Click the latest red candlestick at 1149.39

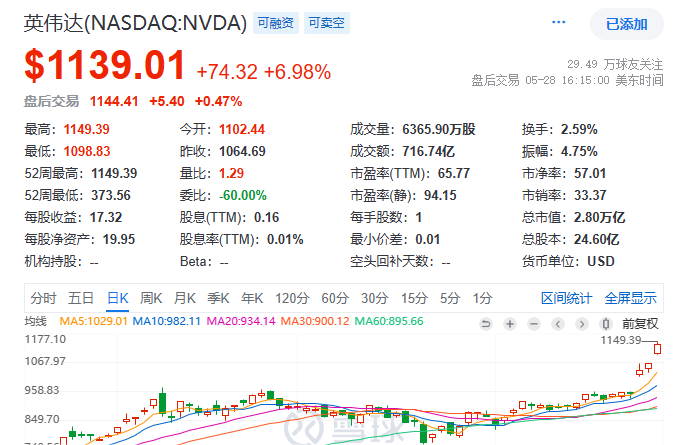[x=657, y=348]
